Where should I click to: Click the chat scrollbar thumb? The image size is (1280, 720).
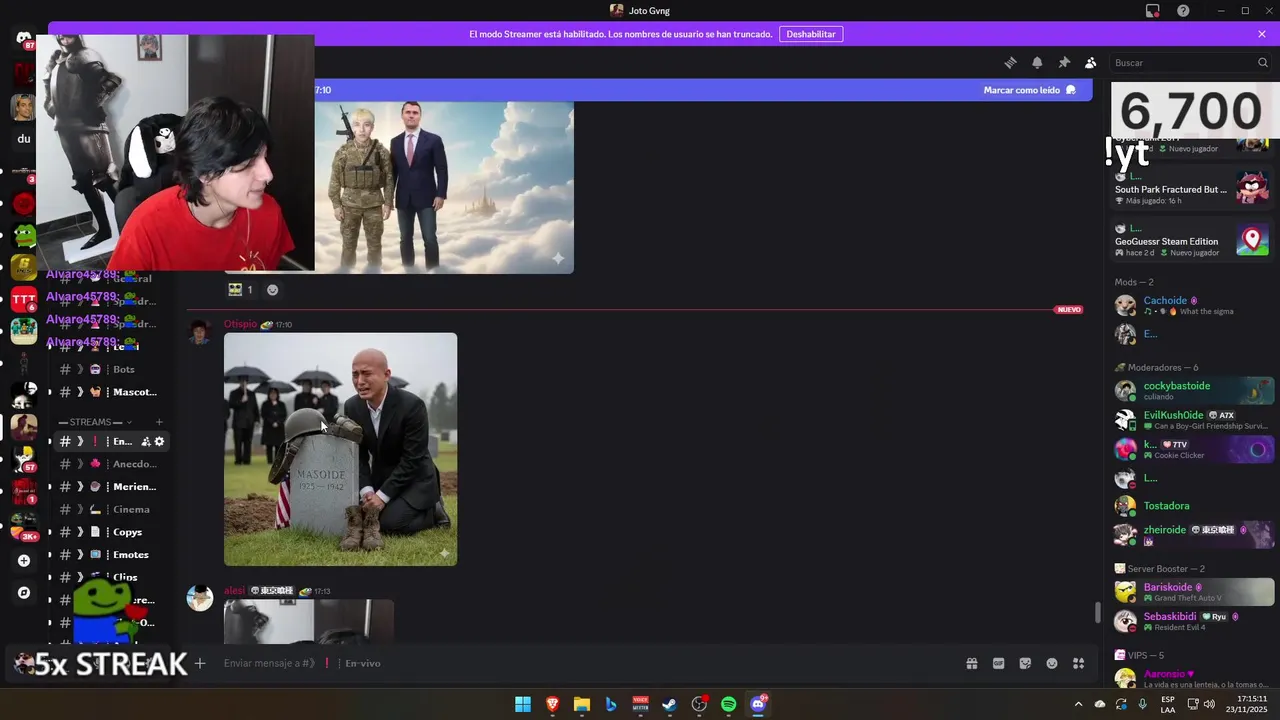point(1097,612)
